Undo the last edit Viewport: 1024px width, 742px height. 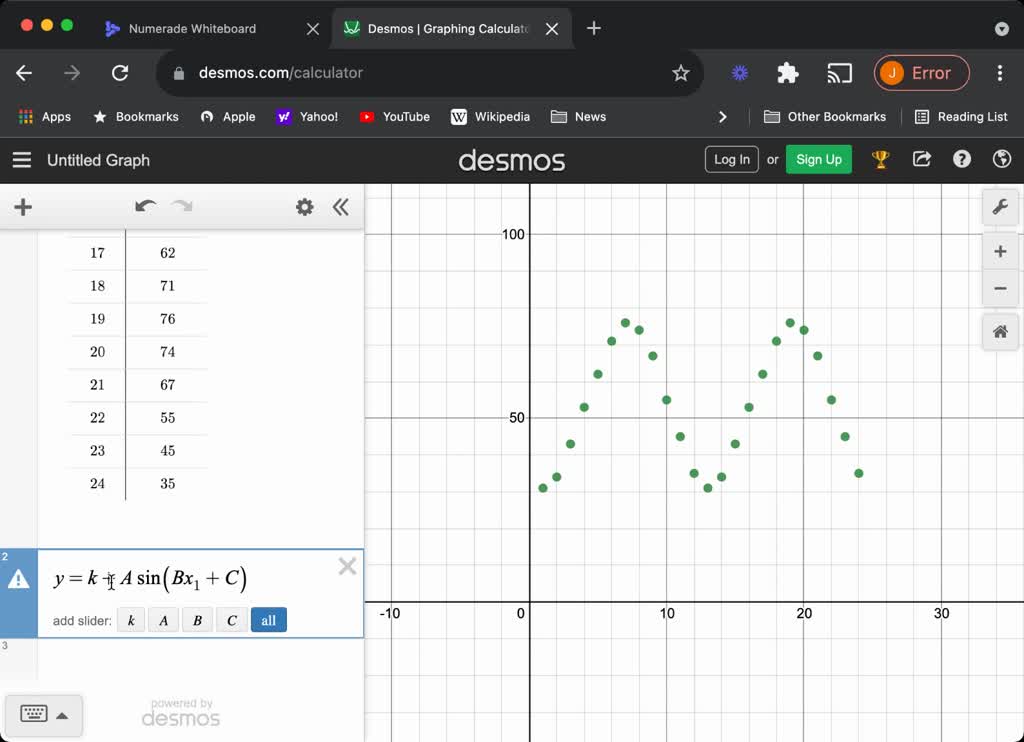click(145, 207)
